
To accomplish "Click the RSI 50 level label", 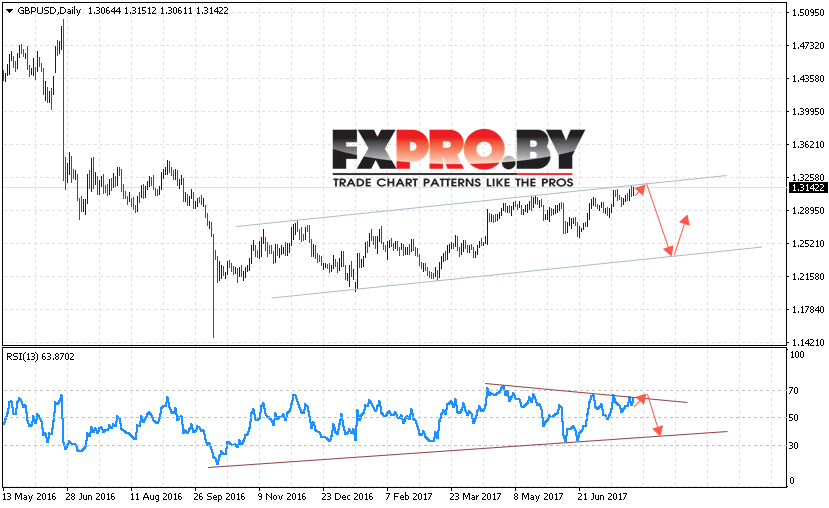I will pyautogui.click(x=794, y=418).
